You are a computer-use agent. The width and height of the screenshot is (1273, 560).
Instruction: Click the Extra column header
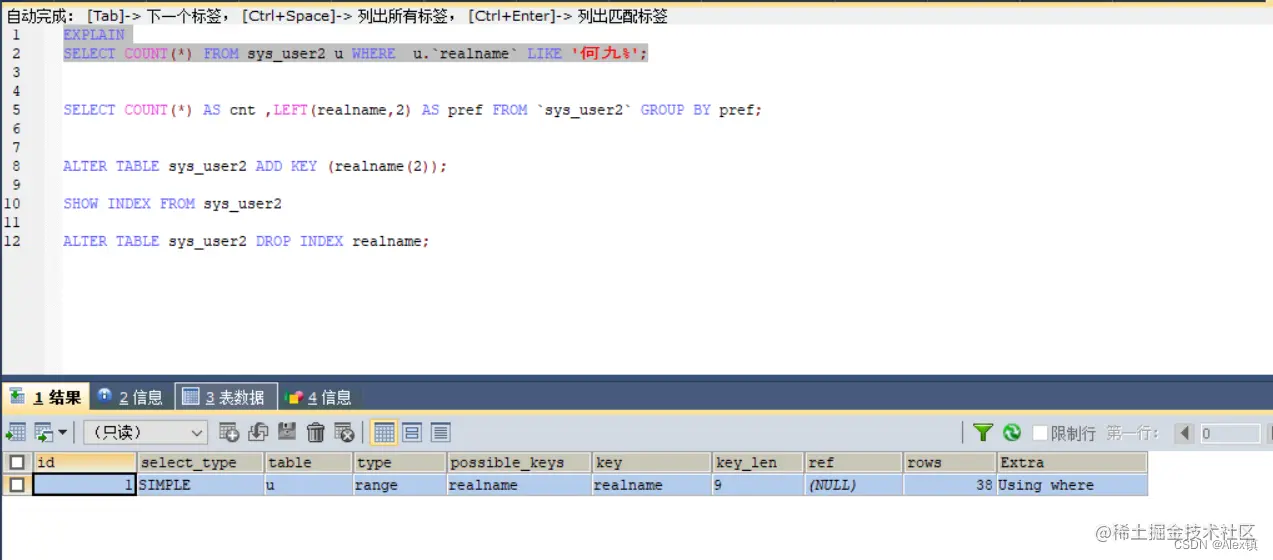click(1072, 462)
